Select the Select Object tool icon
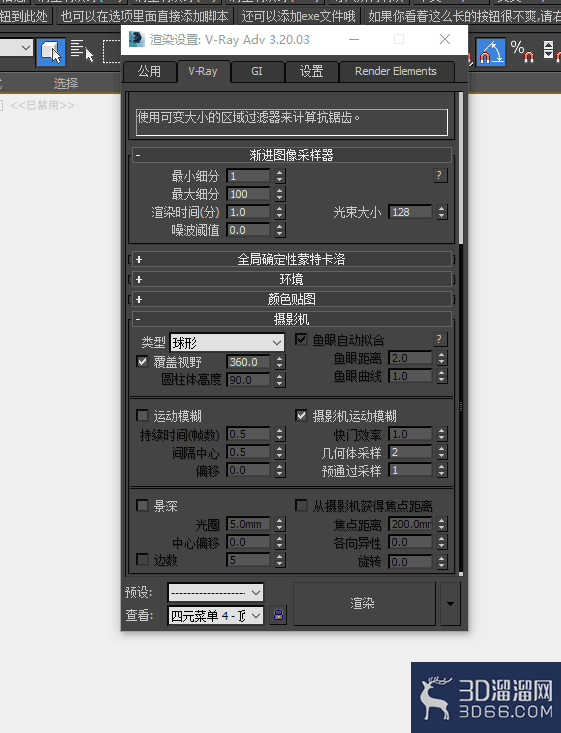The height and width of the screenshot is (733, 561). (50, 52)
